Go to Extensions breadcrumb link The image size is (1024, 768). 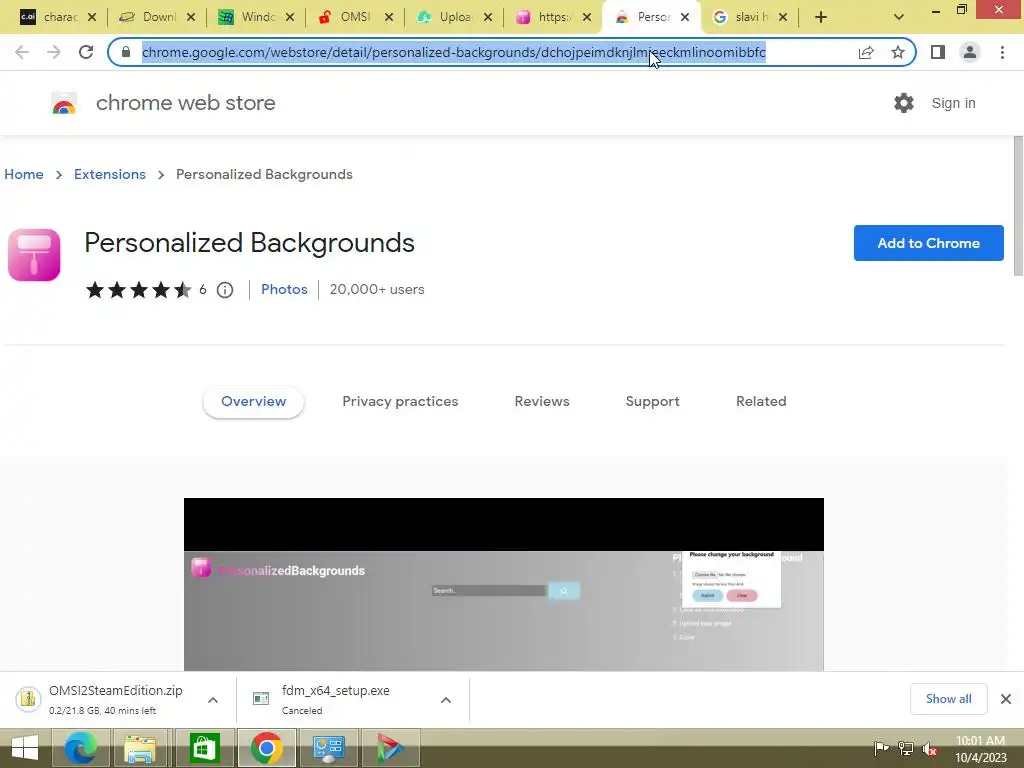(x=110, y=174)
